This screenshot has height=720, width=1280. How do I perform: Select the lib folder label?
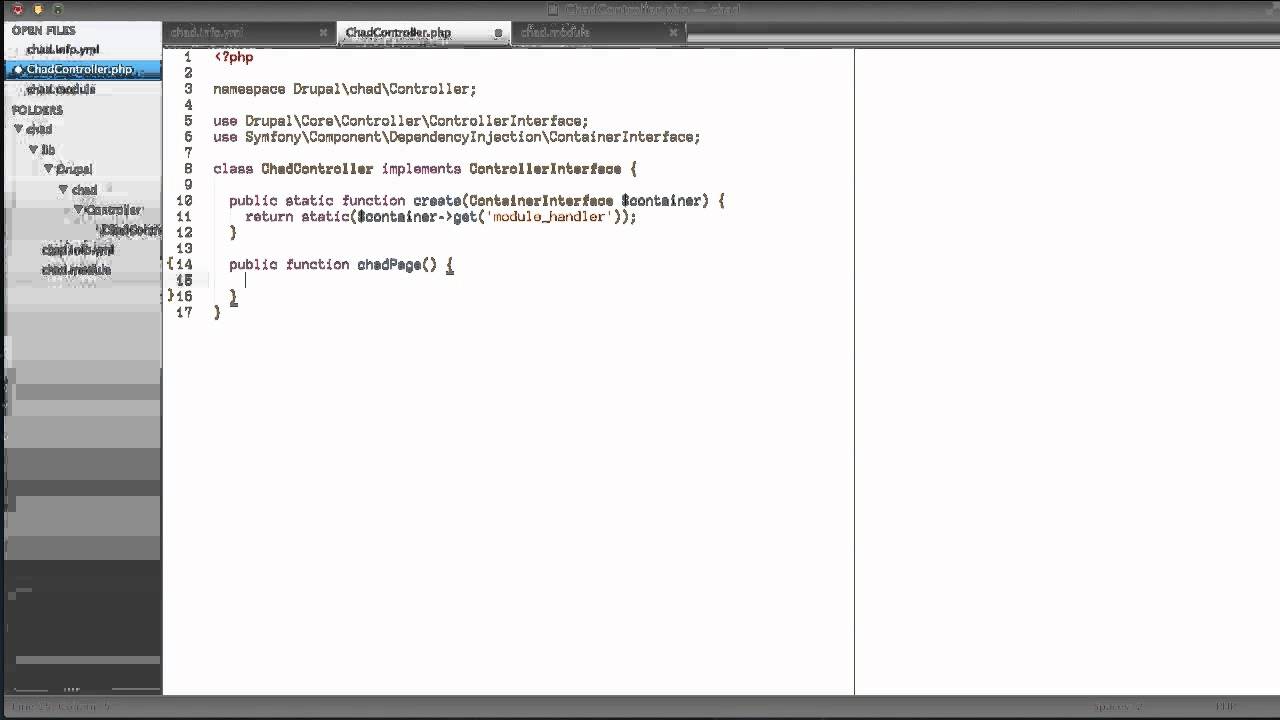pos(48,149)
